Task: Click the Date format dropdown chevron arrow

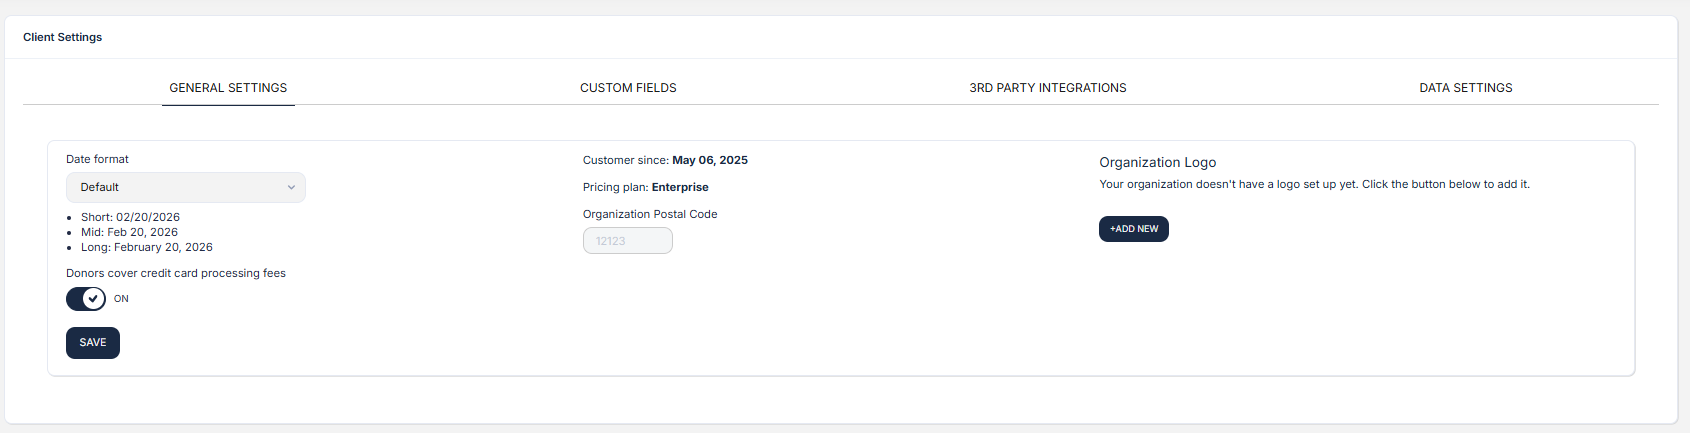Action: 291,188
